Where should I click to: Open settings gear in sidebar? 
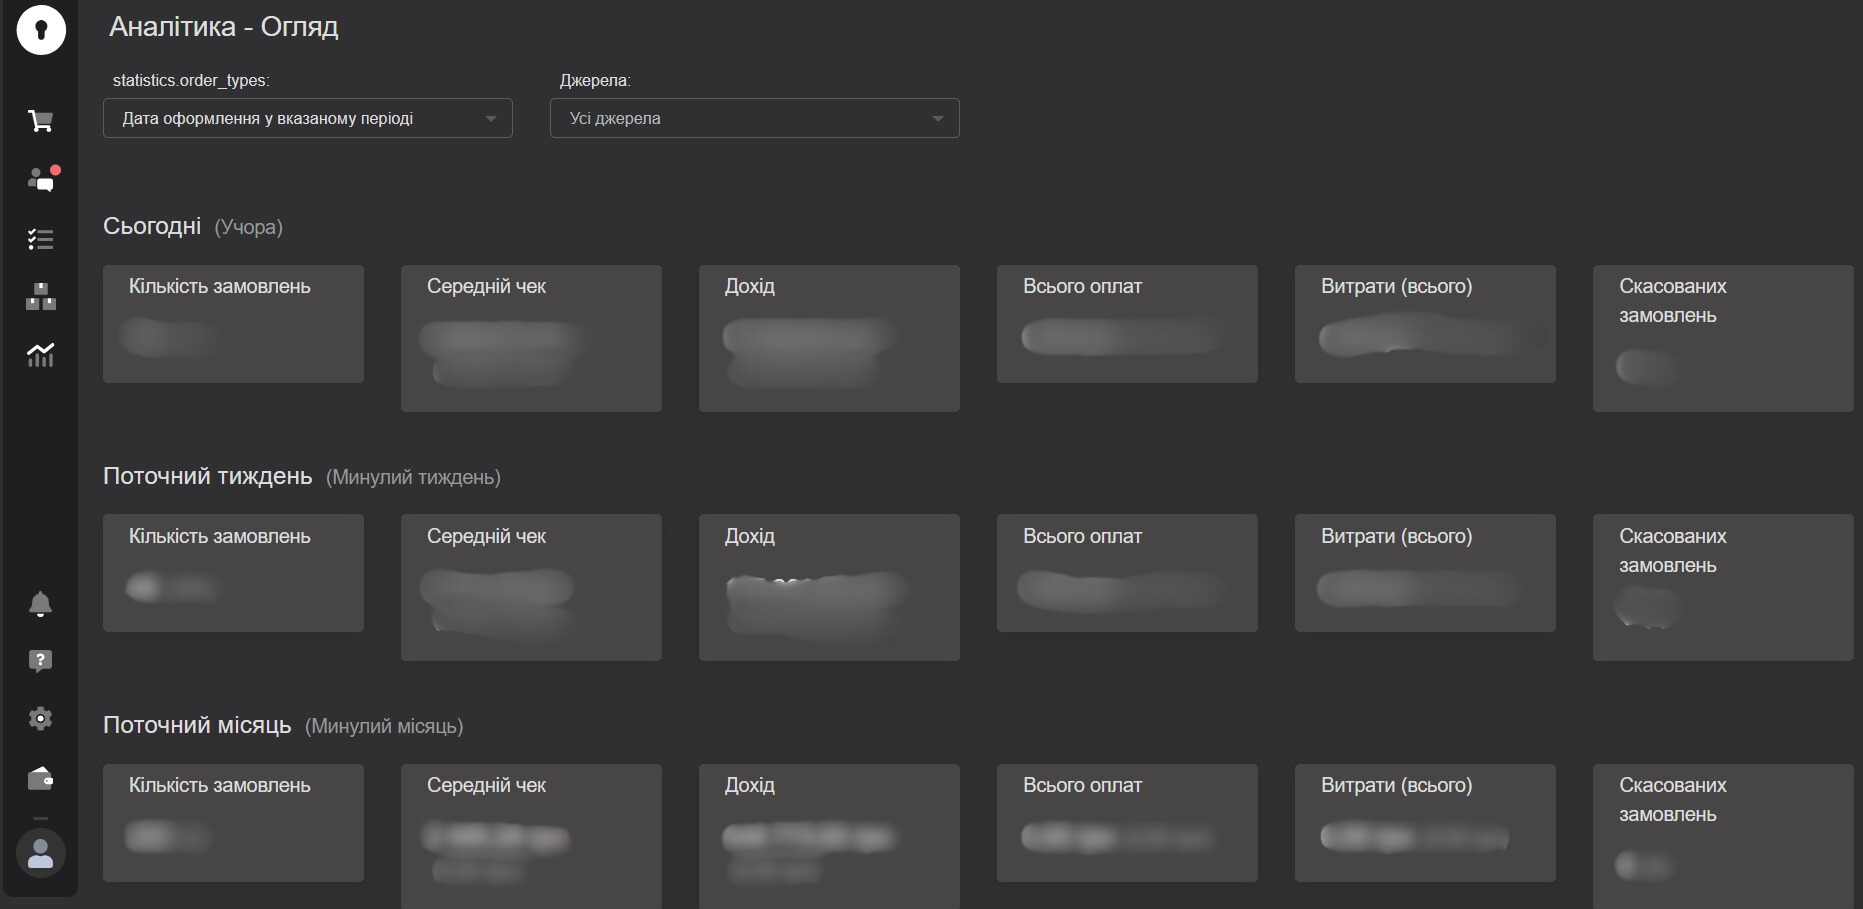pyautogui.click(x=40, y=718)
